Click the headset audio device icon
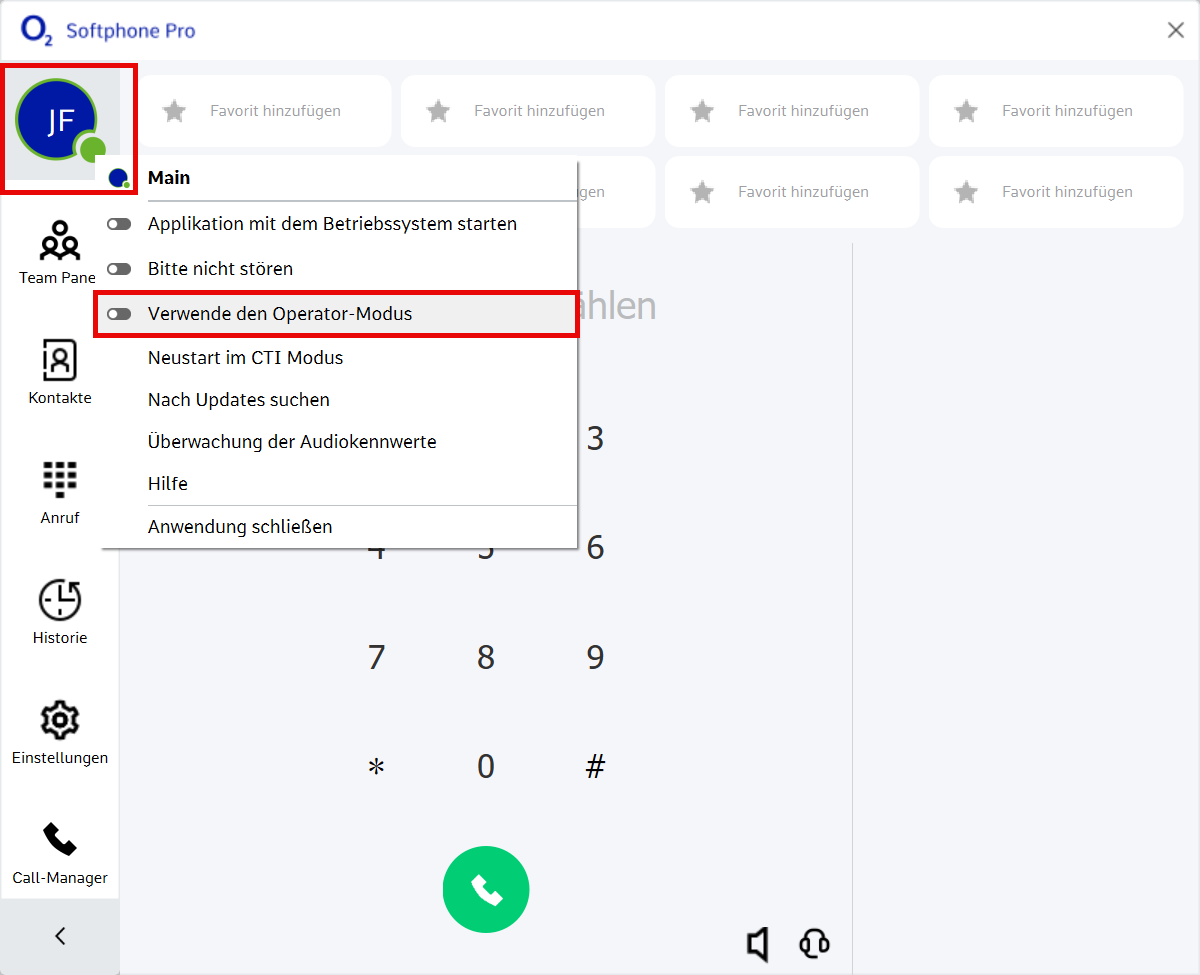 click(814, 943)
